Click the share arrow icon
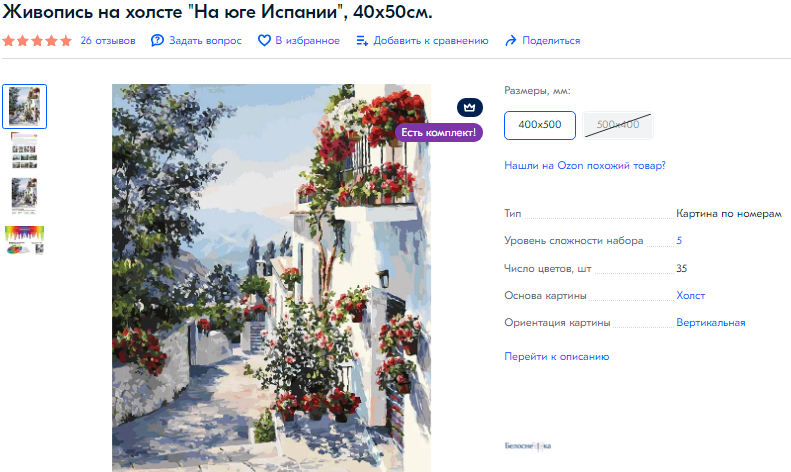Screen dimensions: 791x472 (511, 41)
